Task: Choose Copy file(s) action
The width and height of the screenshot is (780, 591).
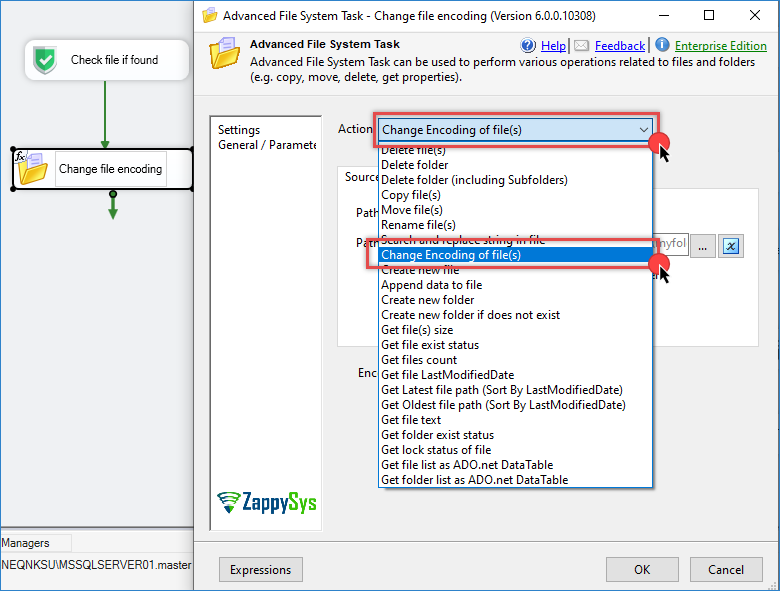Action: point(515,195)
